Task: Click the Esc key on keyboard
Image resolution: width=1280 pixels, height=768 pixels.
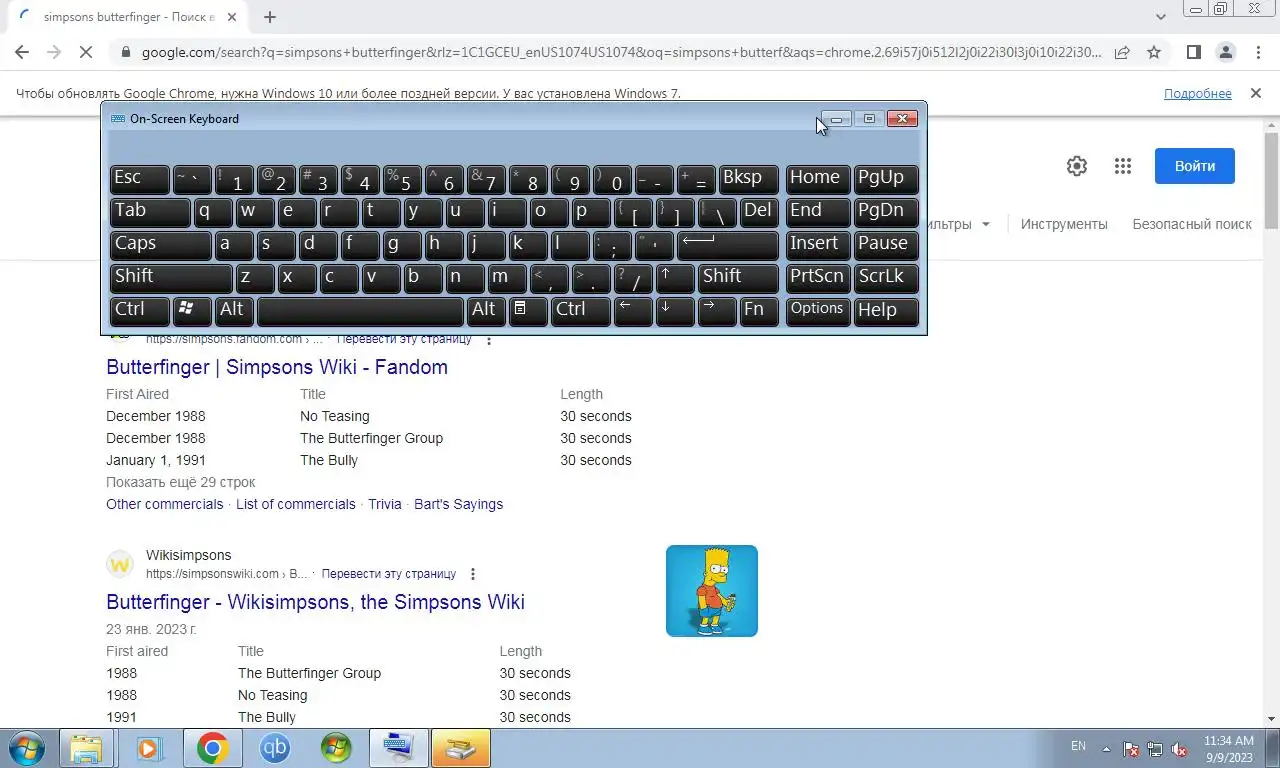Action: (x=139, y=178)
